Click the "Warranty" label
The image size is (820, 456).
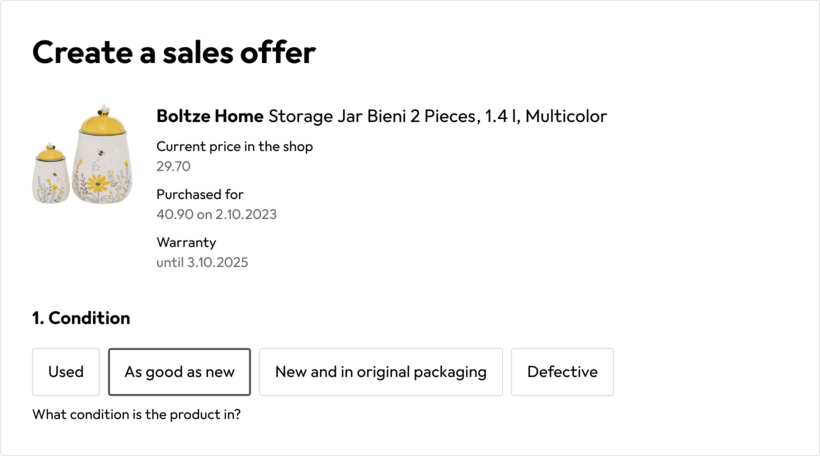click(x=186, y=243)
